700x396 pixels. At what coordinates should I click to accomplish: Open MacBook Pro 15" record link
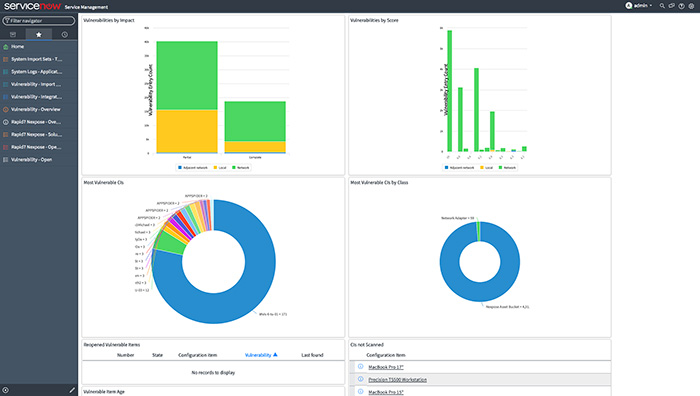[386, 392]
